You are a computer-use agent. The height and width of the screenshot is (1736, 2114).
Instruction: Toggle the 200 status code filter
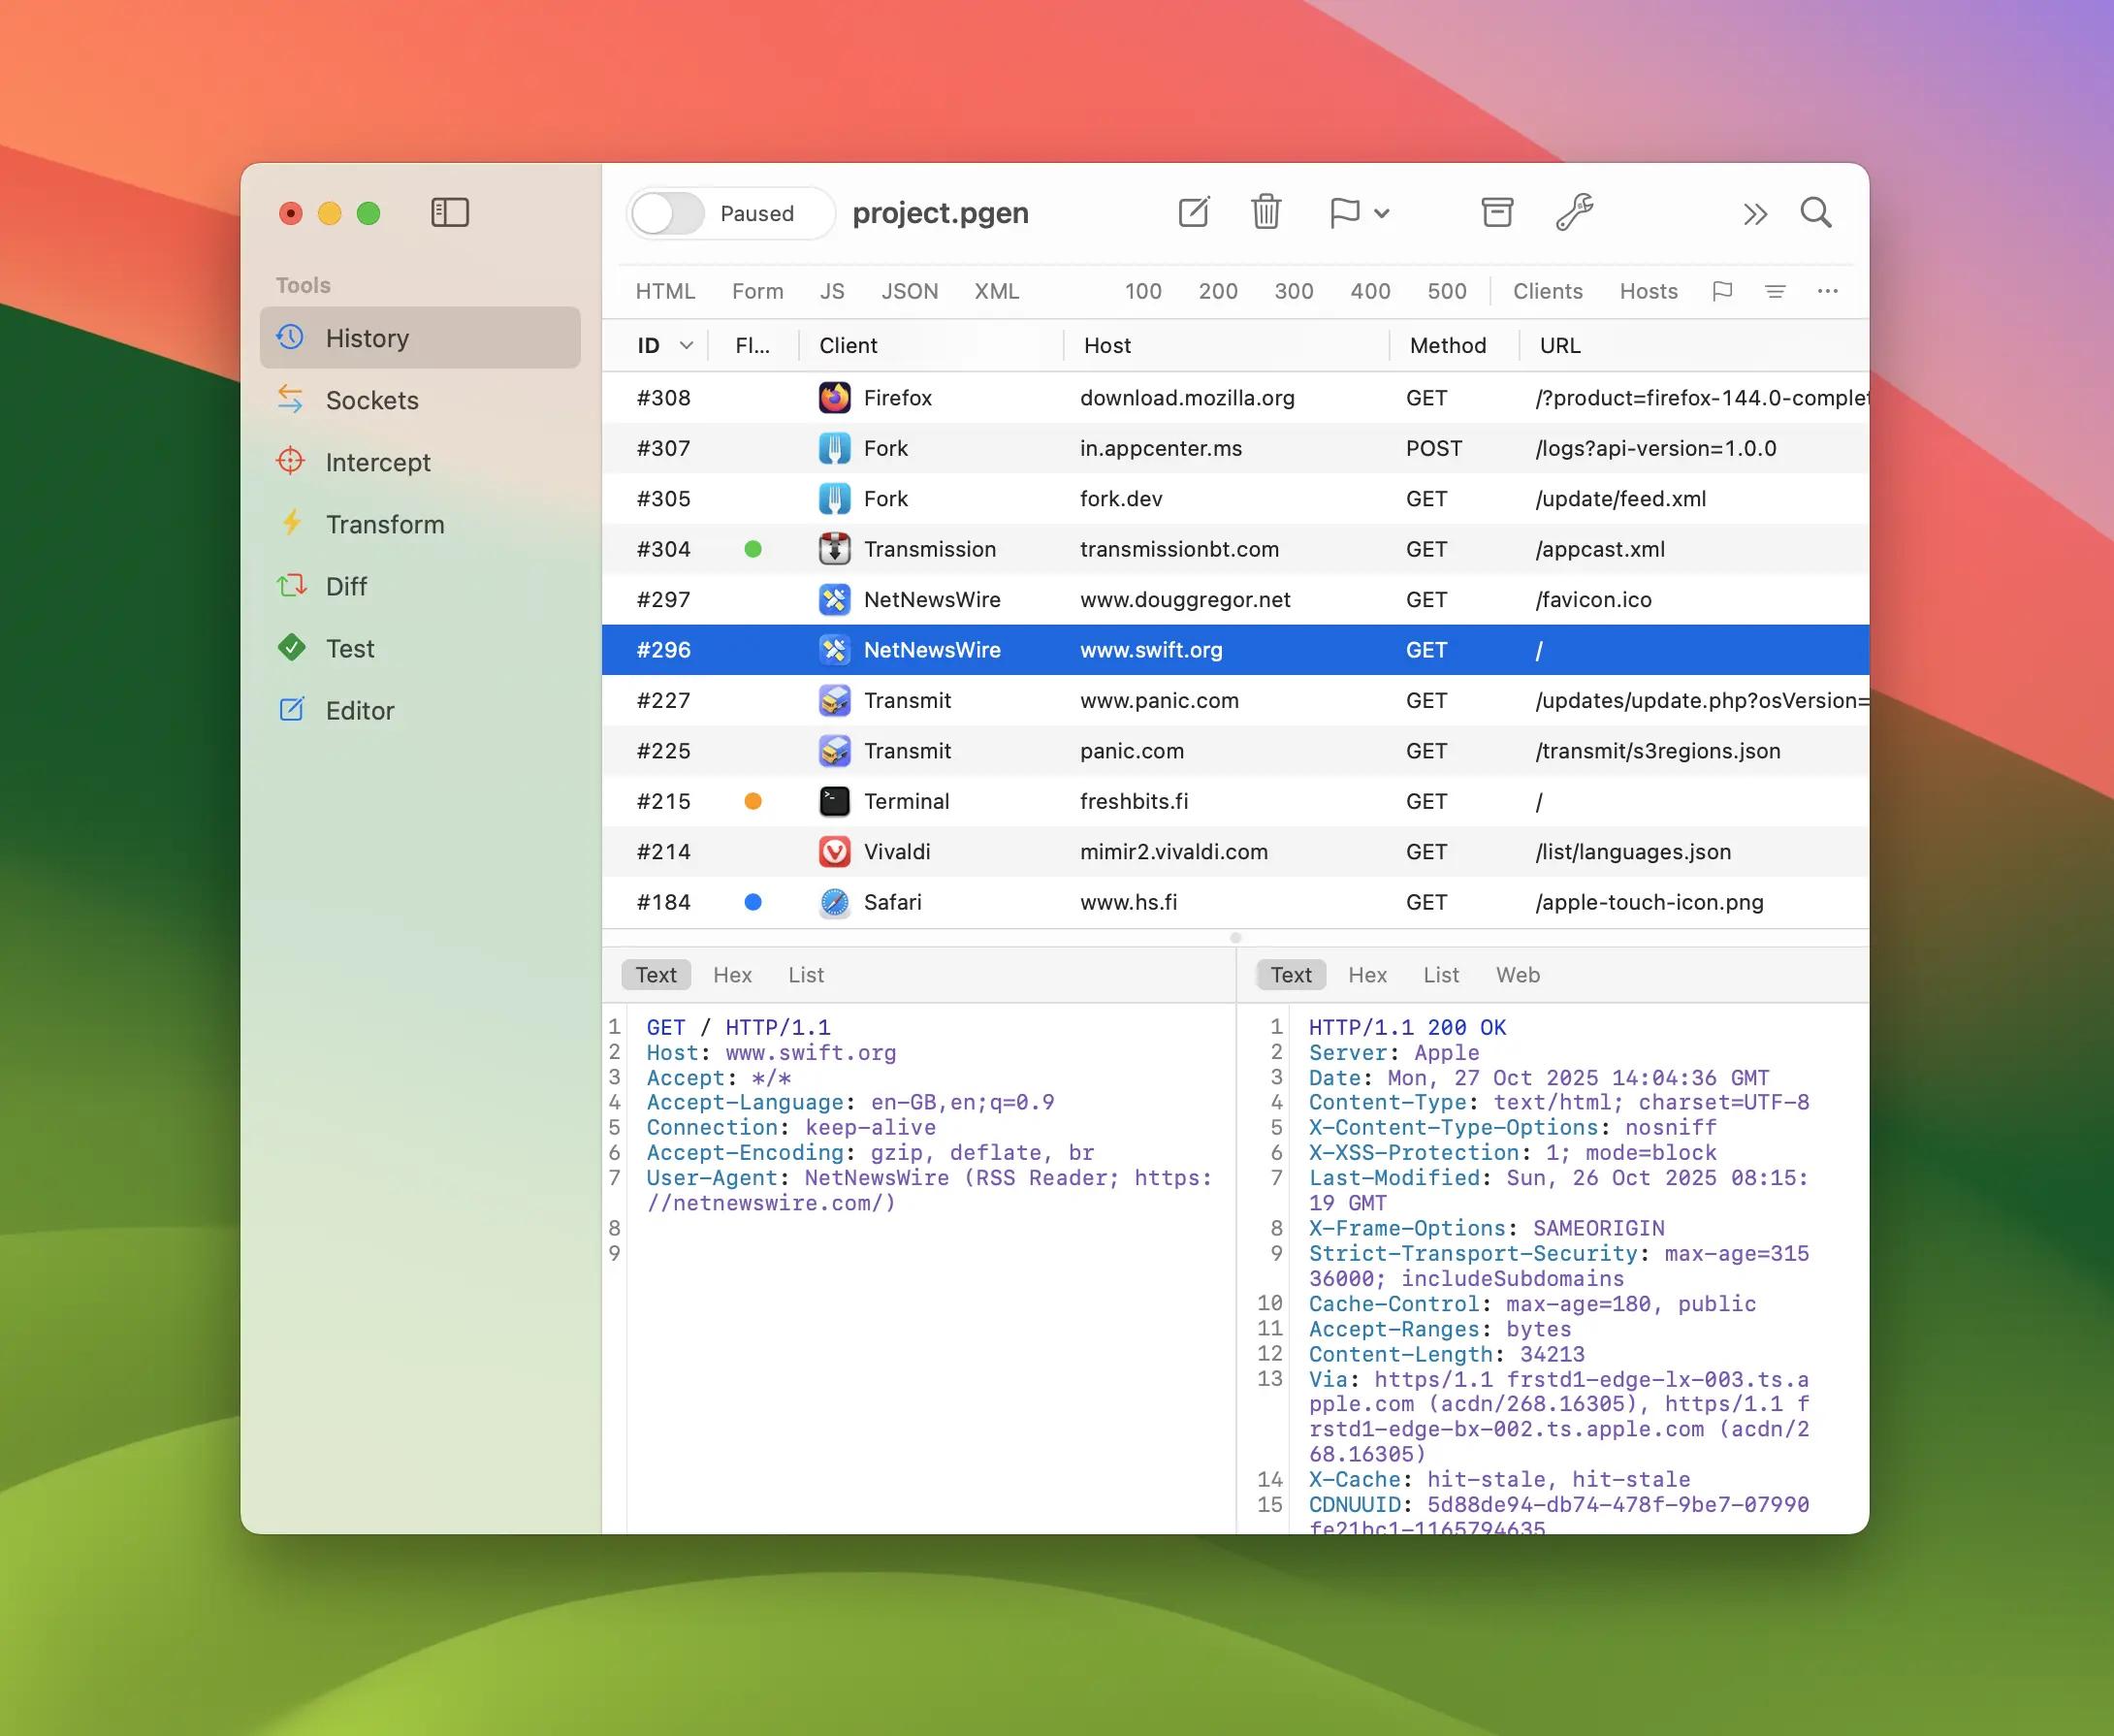coord(1217,291)
